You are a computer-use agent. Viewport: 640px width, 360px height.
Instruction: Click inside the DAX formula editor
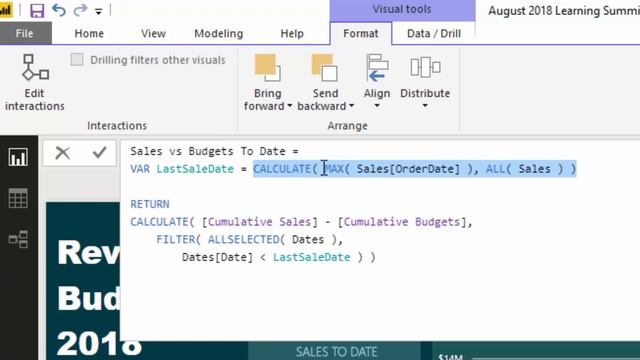(380, 241)
